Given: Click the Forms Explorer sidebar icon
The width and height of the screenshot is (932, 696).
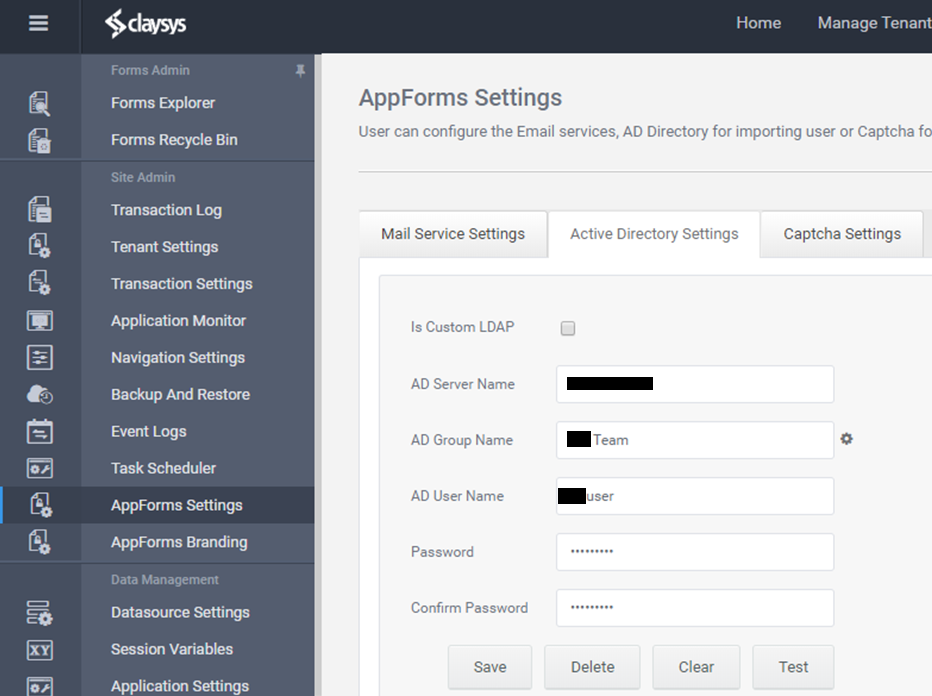Looking at the screenshot, I should (x=40, y=103).
